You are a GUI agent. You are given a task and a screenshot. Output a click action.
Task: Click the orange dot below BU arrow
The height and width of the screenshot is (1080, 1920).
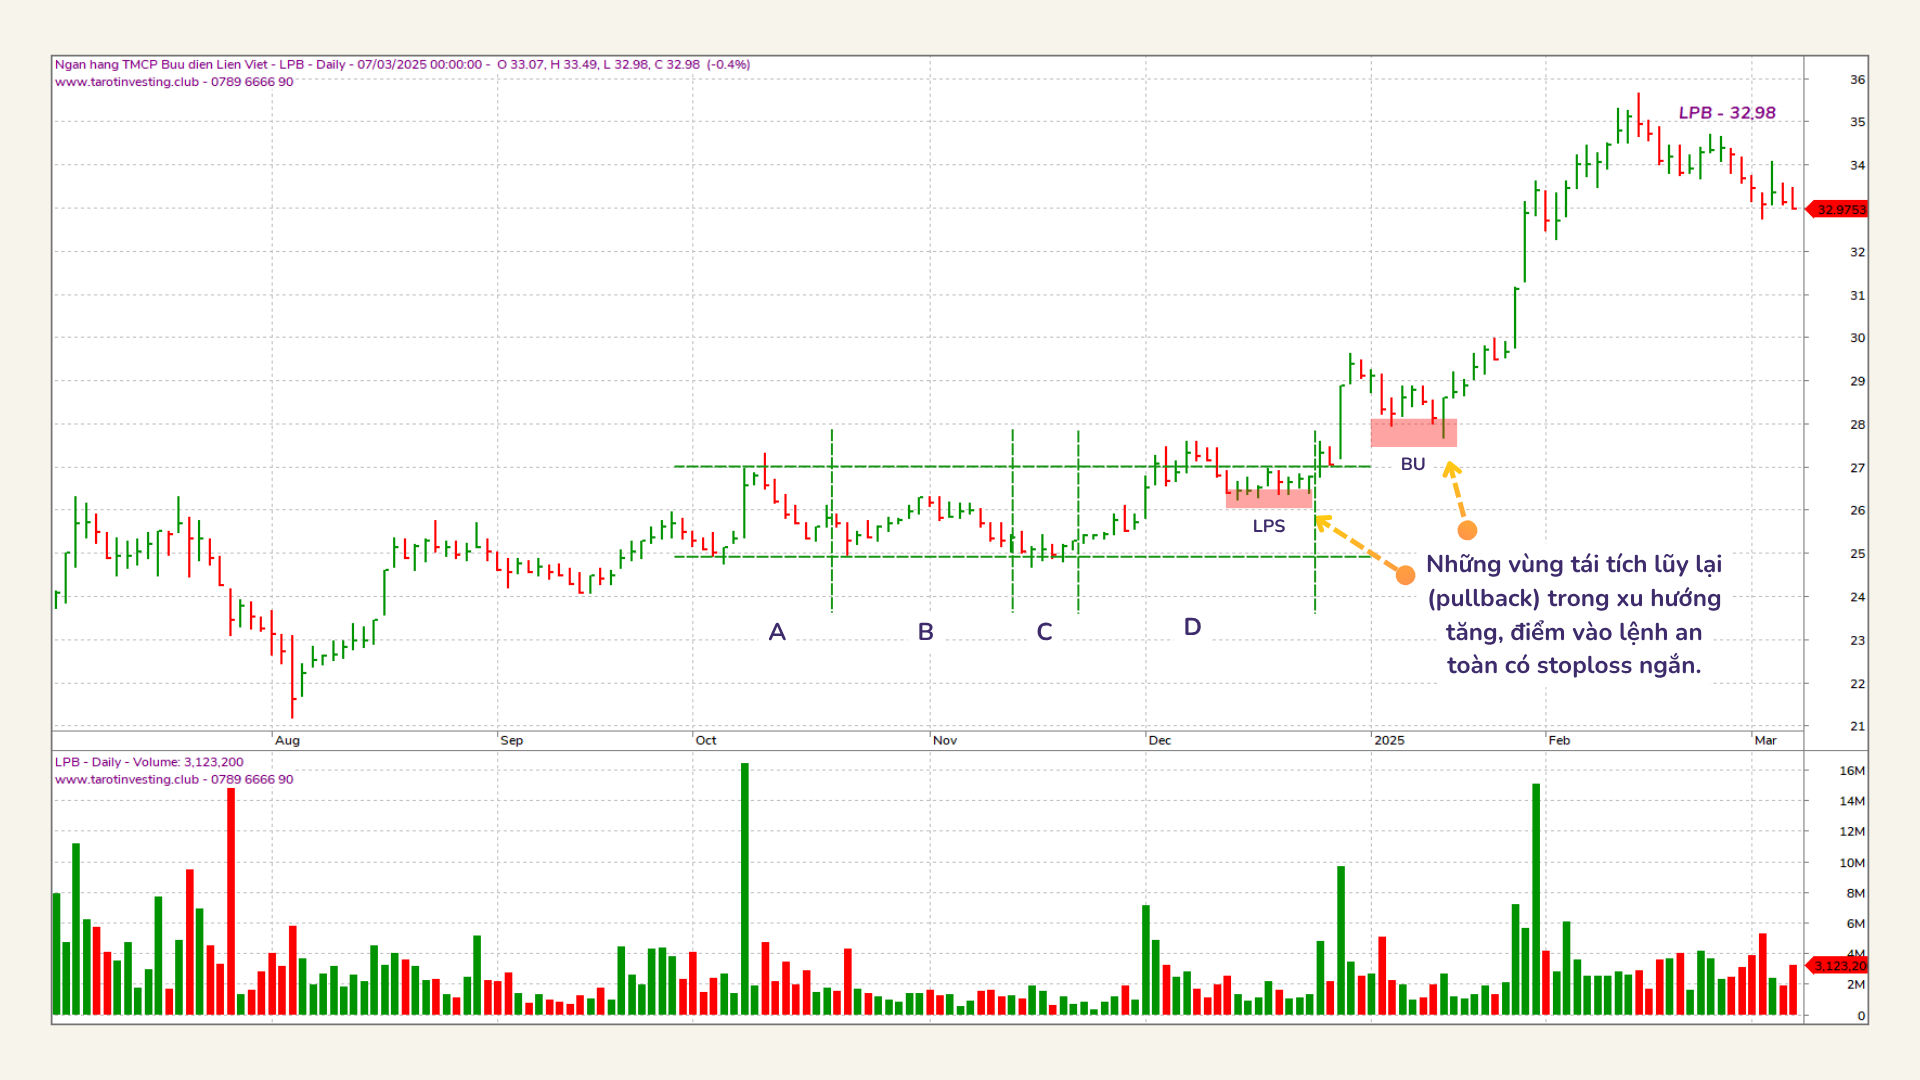tap(1467, 531)
